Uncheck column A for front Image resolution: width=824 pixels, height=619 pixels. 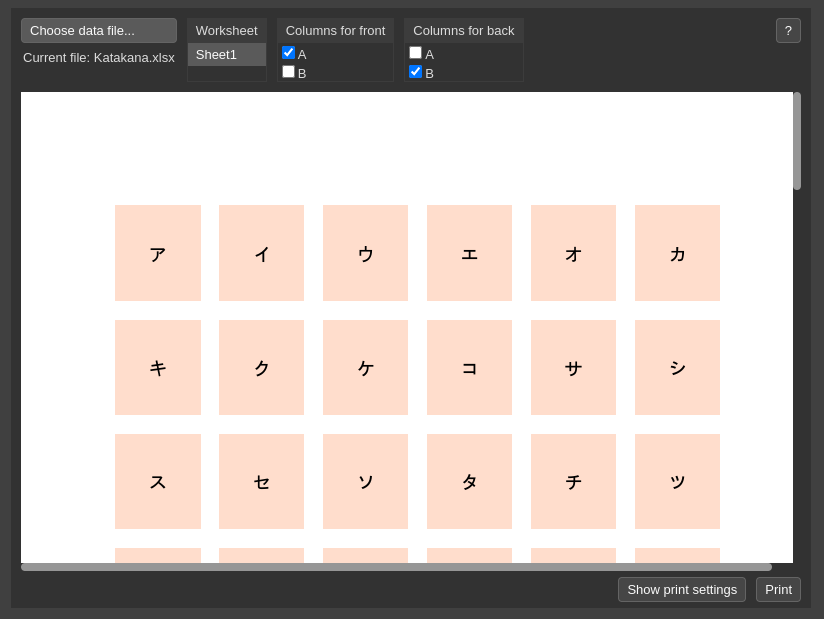[289, 53]
